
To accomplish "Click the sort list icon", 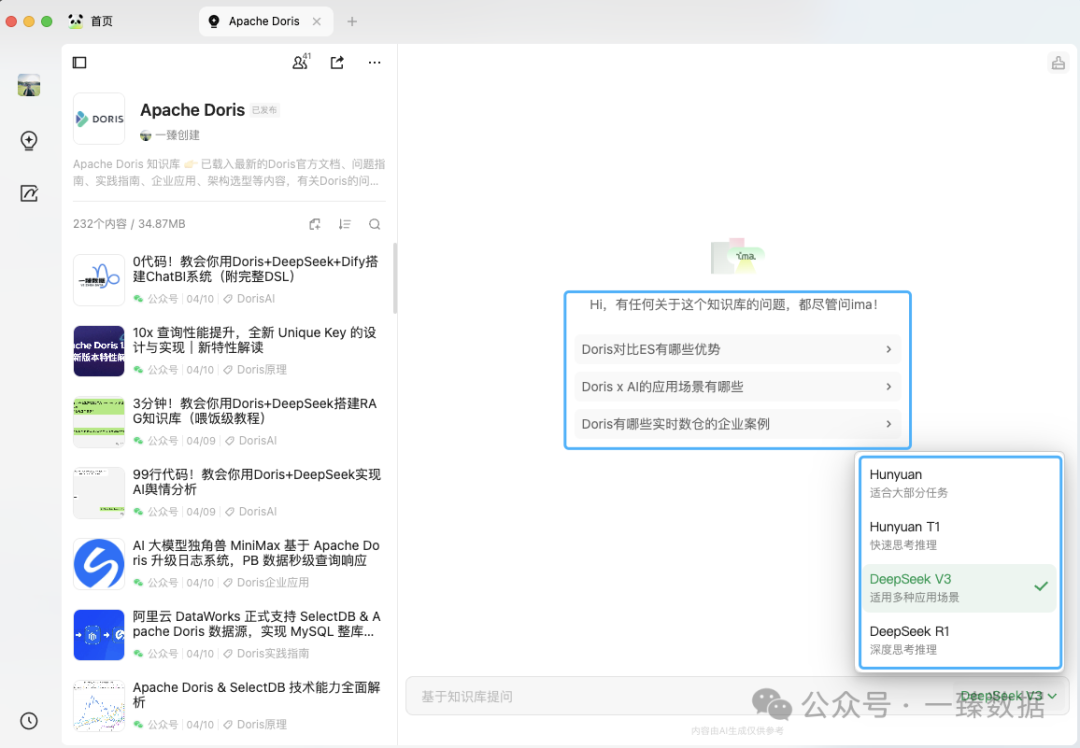I will tap(344, 224).
